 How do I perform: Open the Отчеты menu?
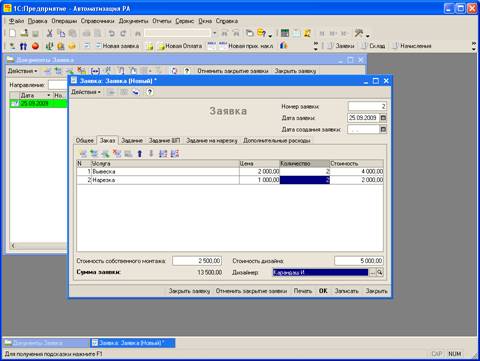pos(162,21)
